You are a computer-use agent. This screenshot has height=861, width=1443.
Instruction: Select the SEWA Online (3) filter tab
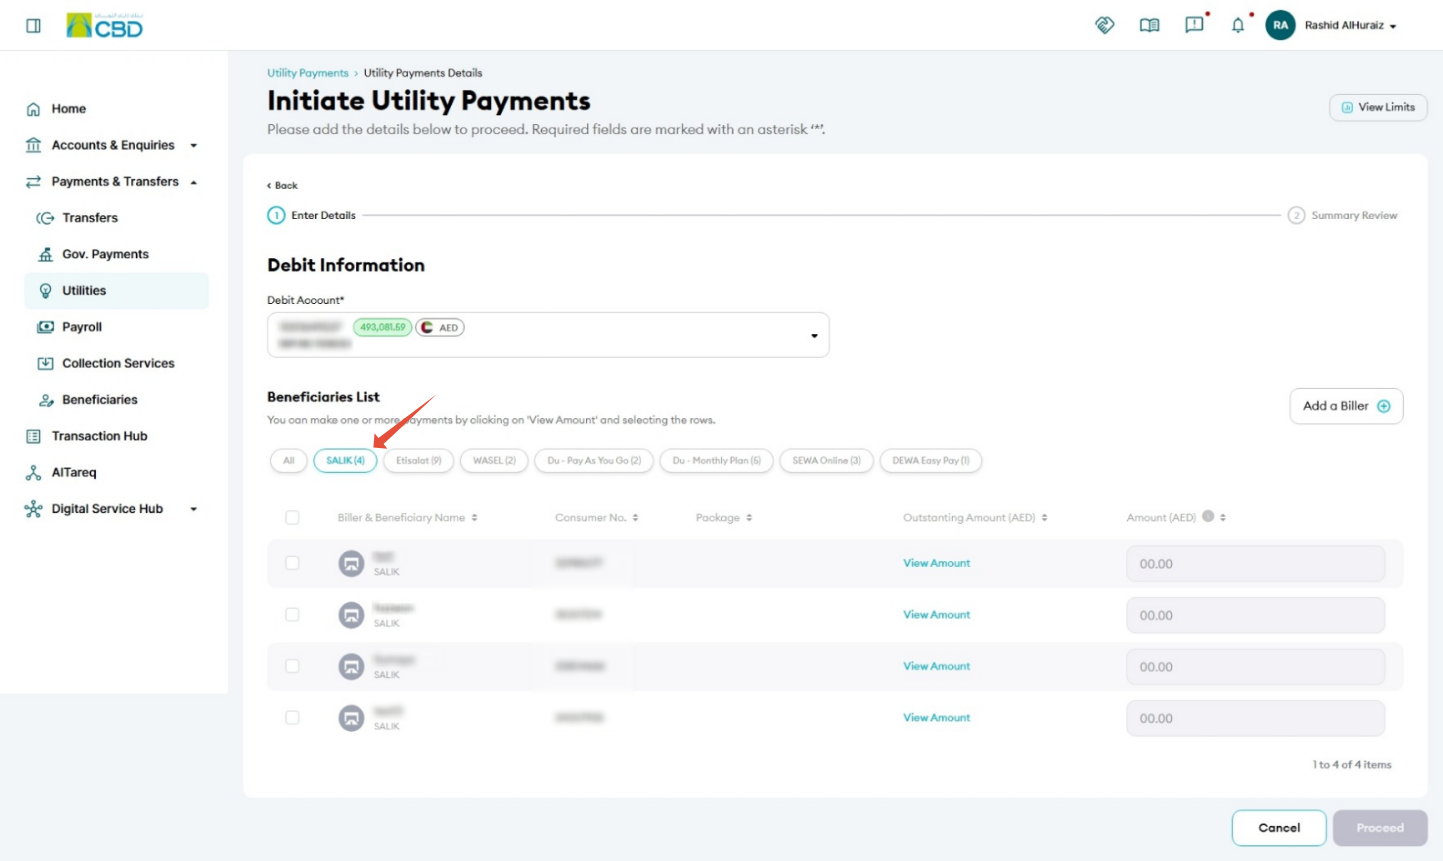tap(827, 461)
